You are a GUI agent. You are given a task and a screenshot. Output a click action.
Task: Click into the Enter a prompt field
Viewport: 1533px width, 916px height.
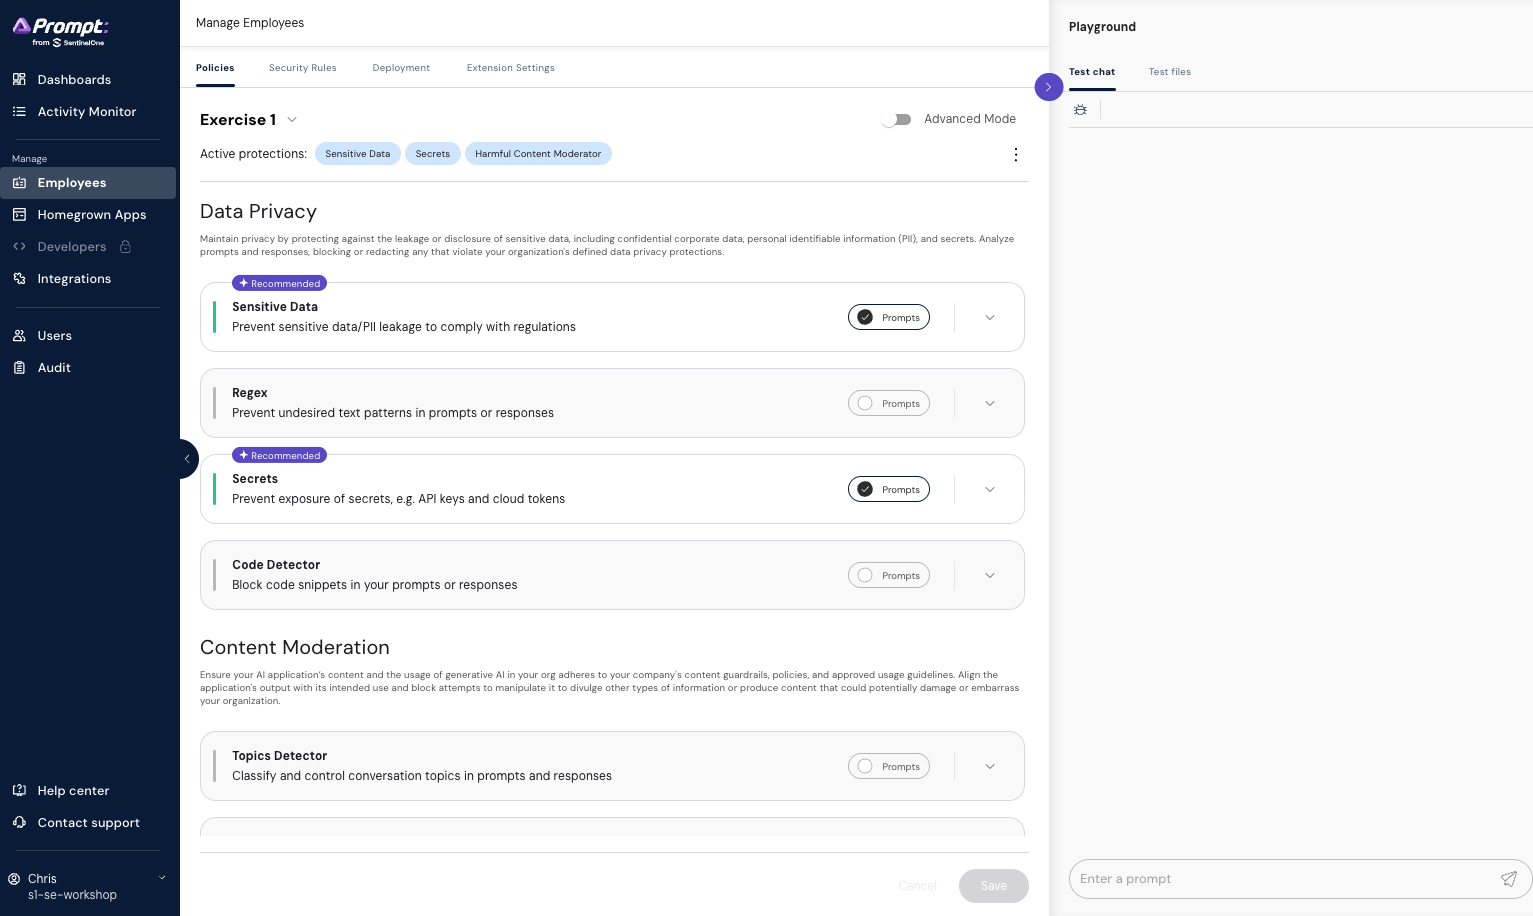(1280, 879)
